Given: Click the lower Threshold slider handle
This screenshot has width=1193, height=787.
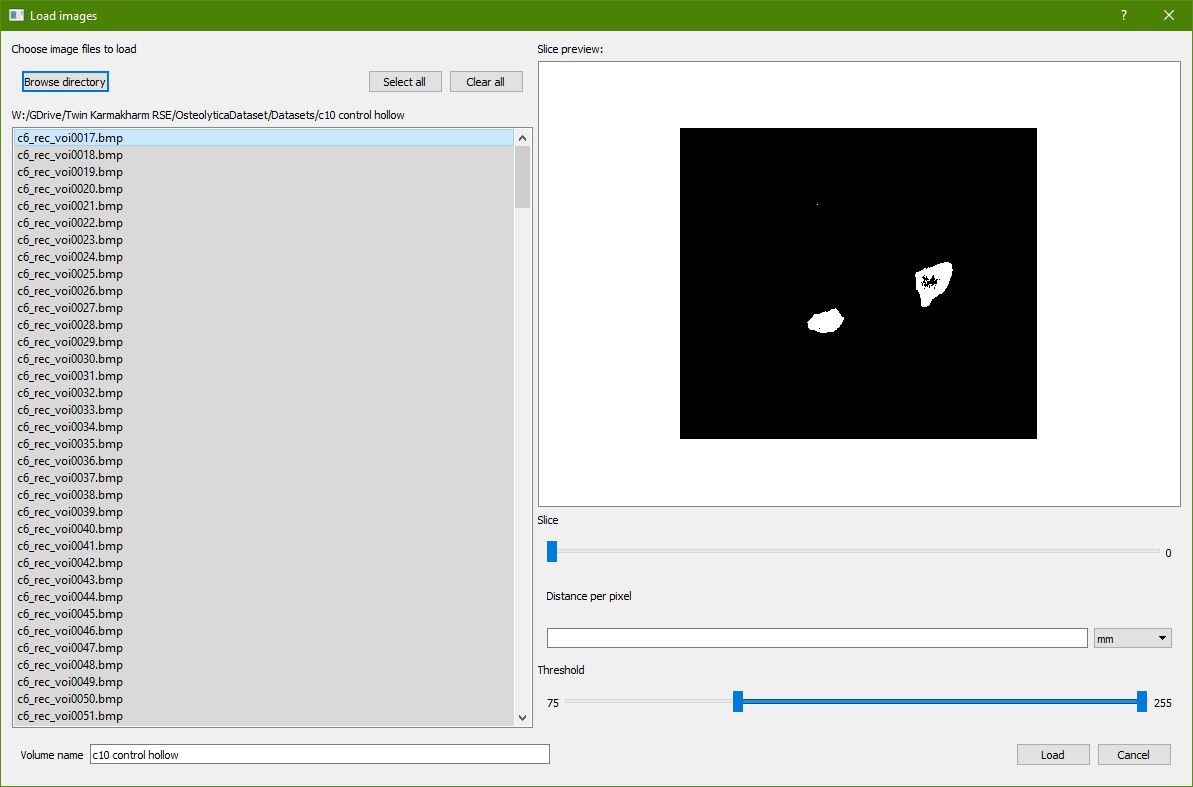Looking at the screenshot, I should 737,702.
